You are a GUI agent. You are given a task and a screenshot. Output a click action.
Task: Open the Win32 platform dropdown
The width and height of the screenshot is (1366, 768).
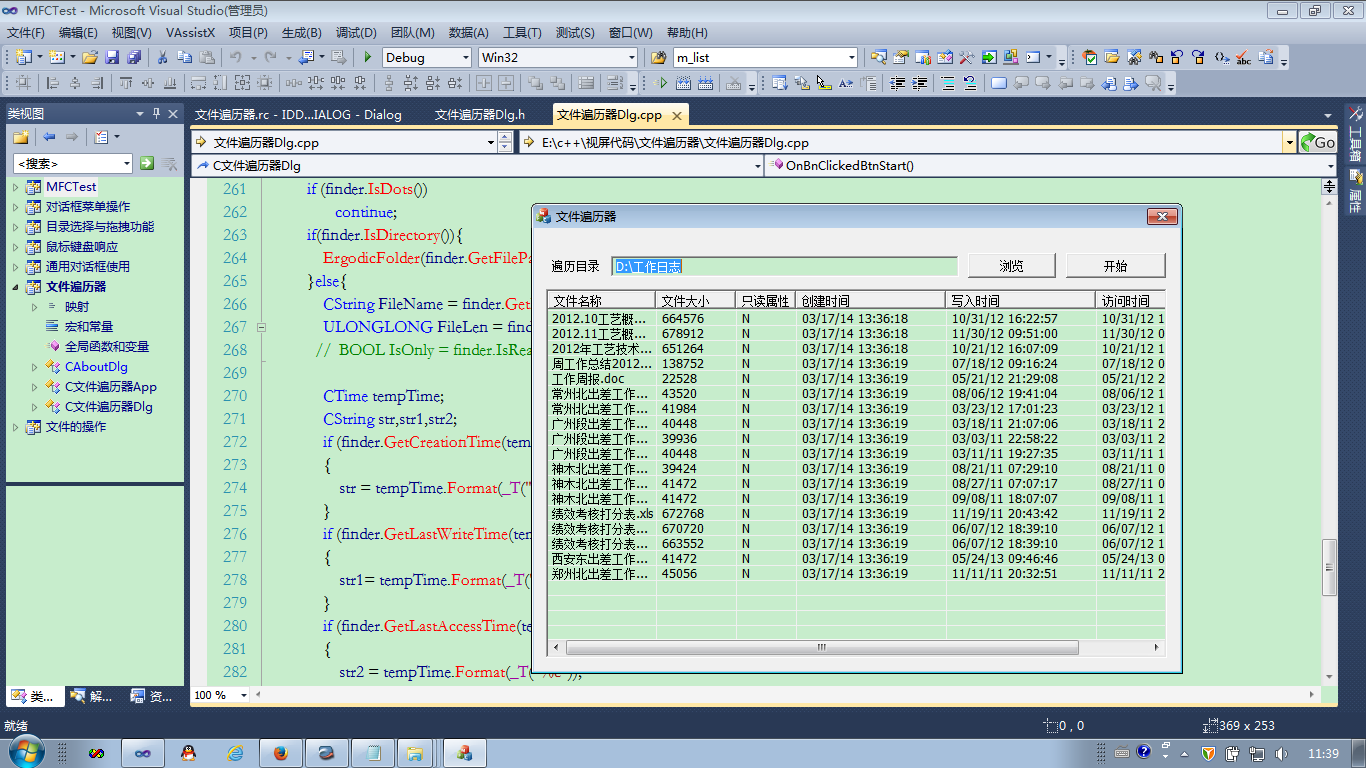tap(631, 58)
